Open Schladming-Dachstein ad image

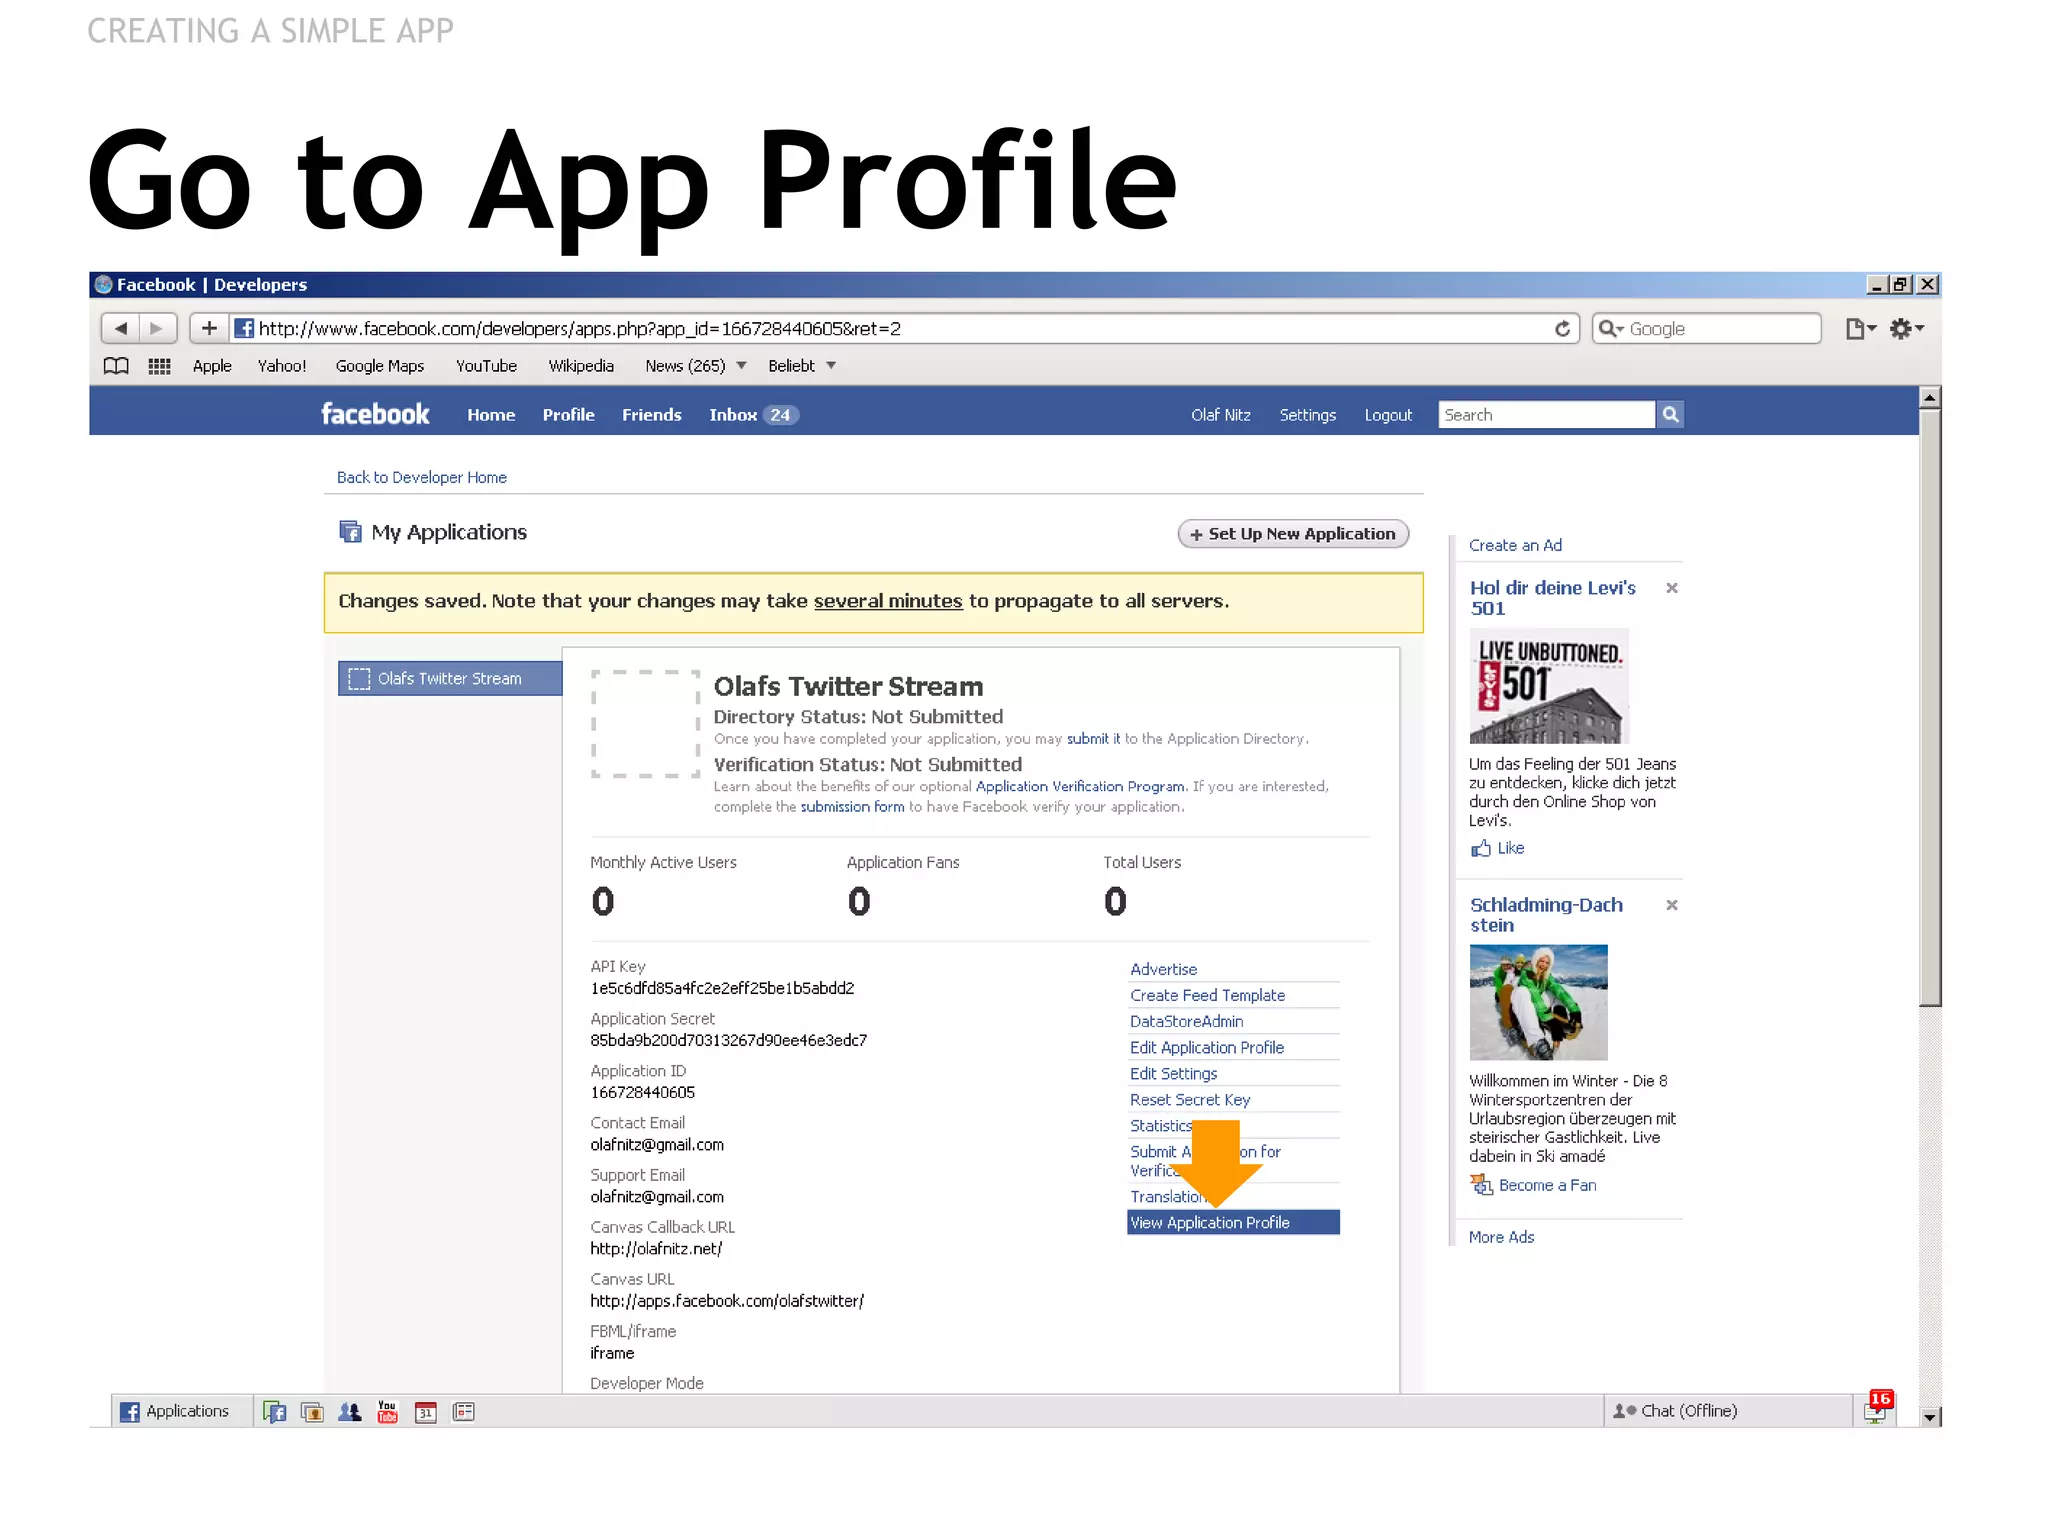click(x=1538, y=1002)
